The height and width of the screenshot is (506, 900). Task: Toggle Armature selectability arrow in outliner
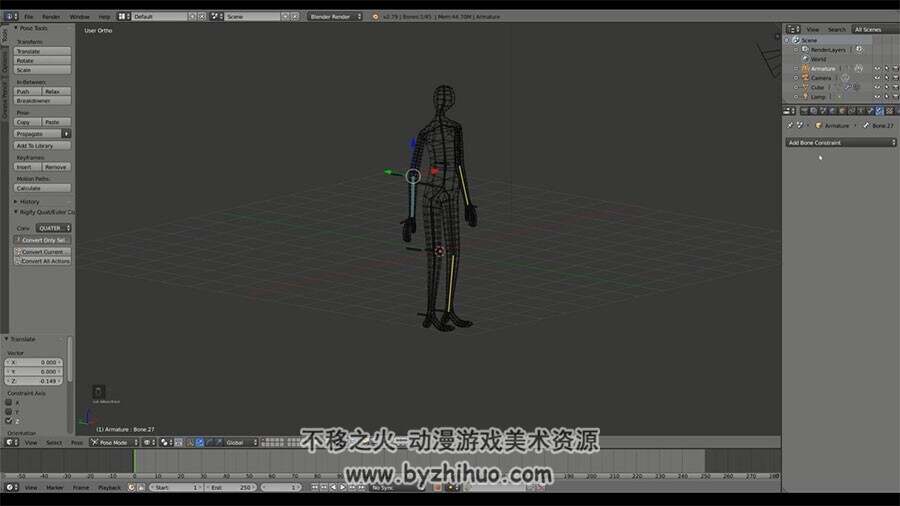coord(886,68)
